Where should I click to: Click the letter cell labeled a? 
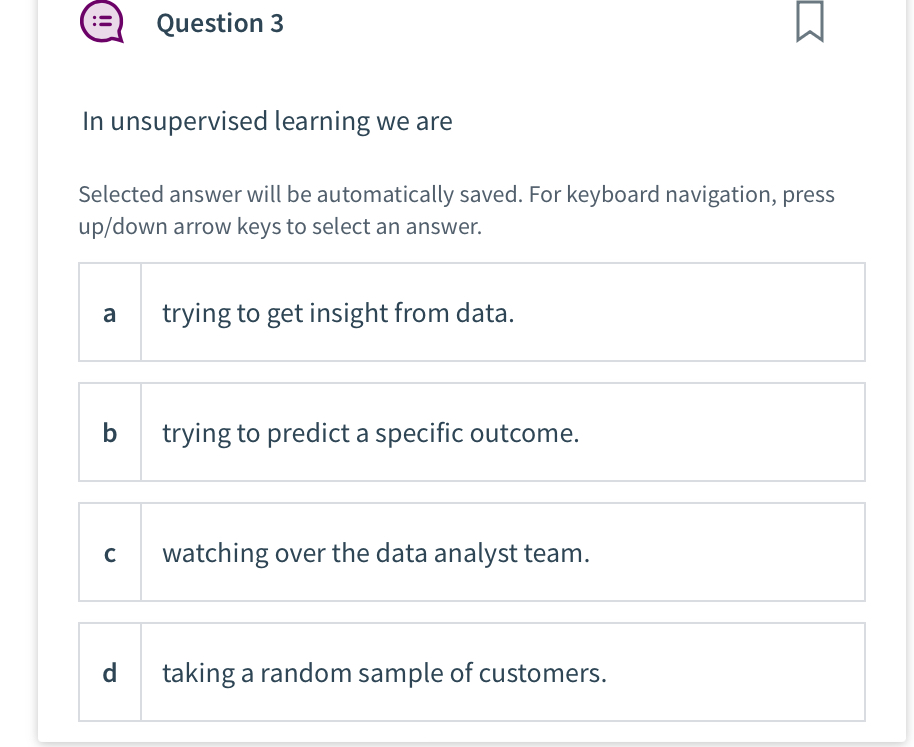click(109, 312)
